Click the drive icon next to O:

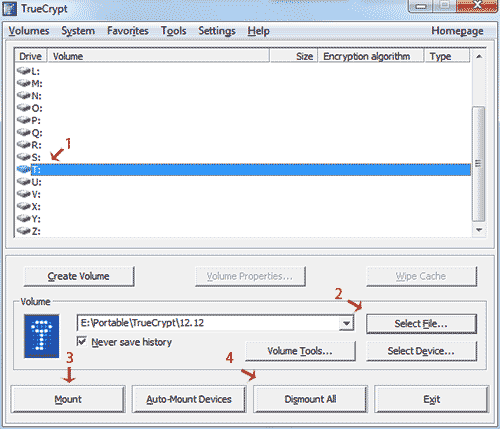coord(23,108)
